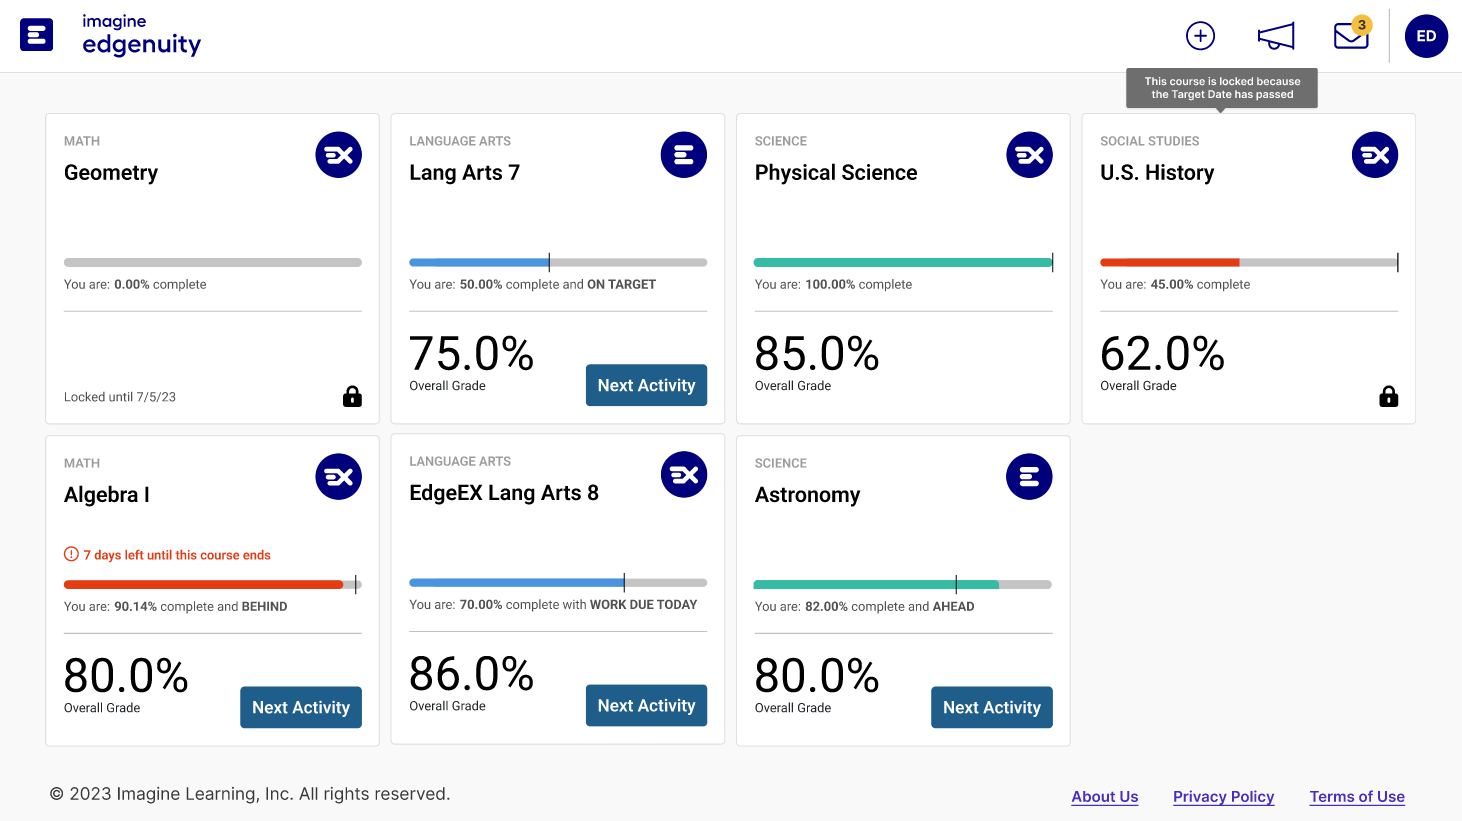Image resolution: width=1462 pixels, height=821 pixels.
Task: Start Next Activity in Lang Arts 7
Action: [x=646, y=385]
